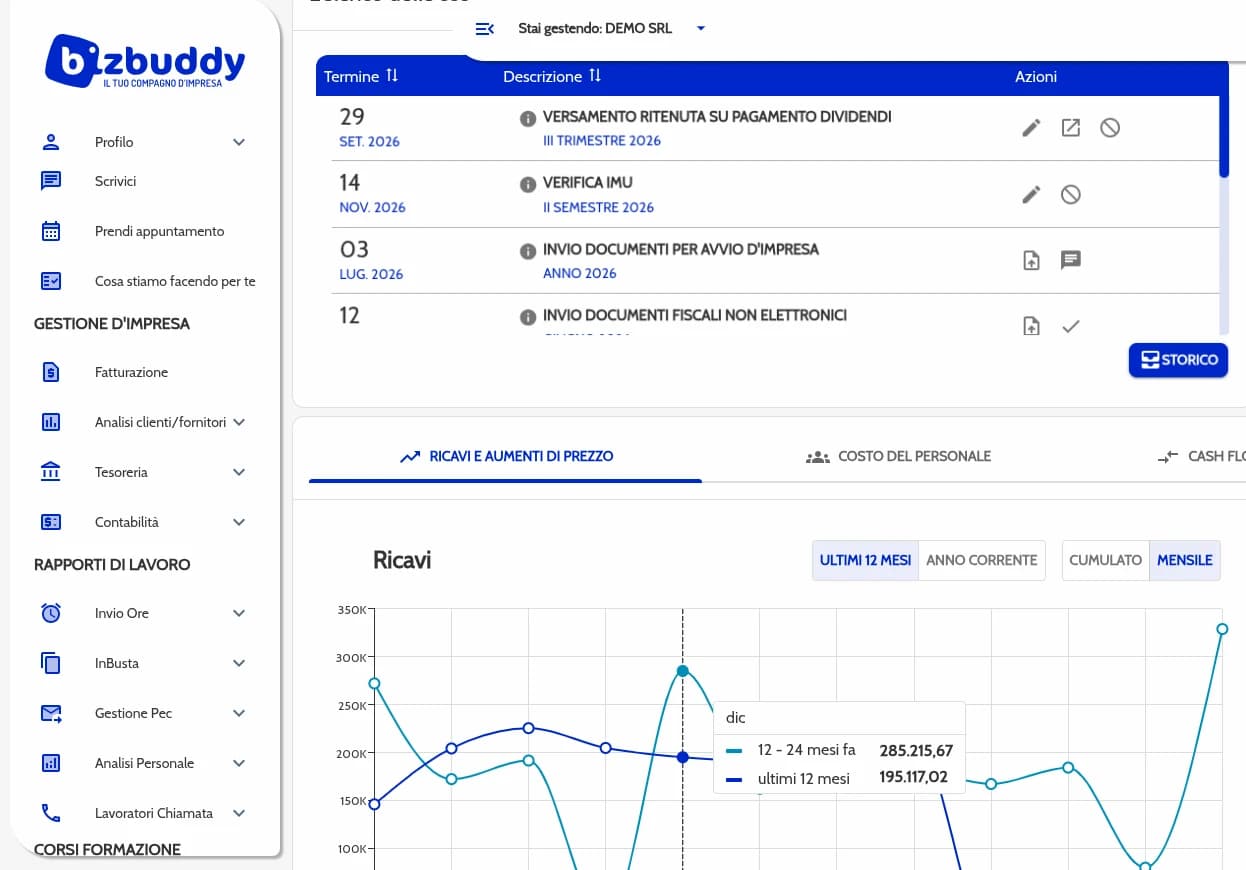Expand the Analisi Personale chevron
The image size is (1246, 870).
(x=239, y=763)
